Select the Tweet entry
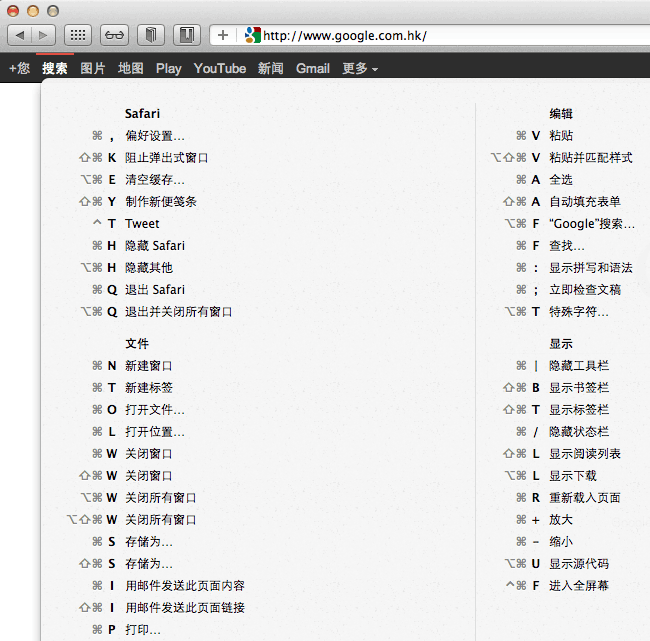 tap(142, 223)
